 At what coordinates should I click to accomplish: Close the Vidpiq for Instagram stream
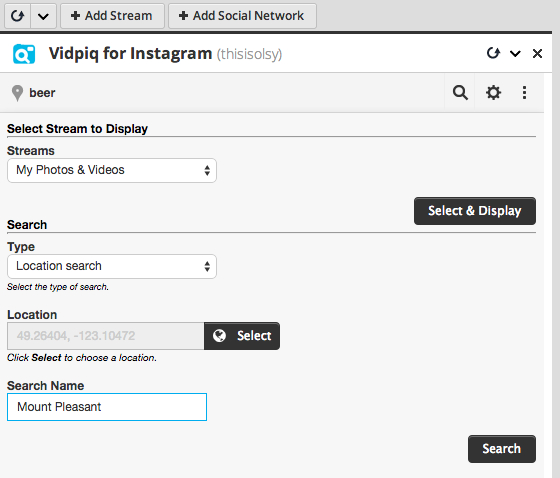click(537, 54)
